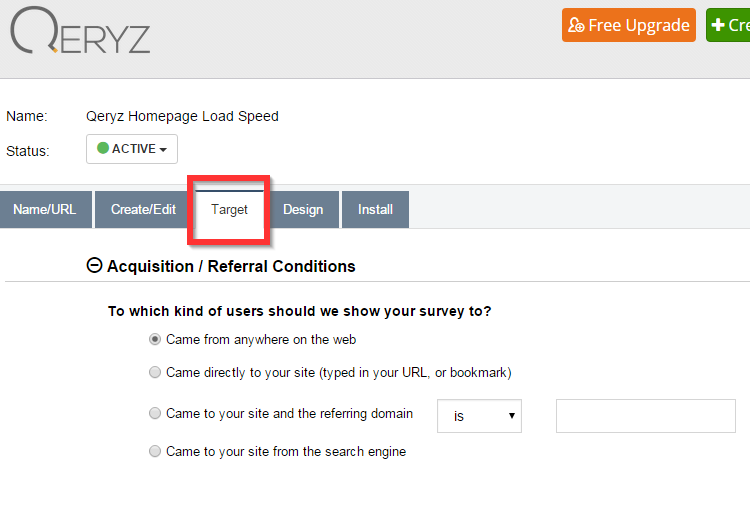Screen dimensions: 750x511
Task: Click the referring domain text field
Action: click(x=645, y=415)
